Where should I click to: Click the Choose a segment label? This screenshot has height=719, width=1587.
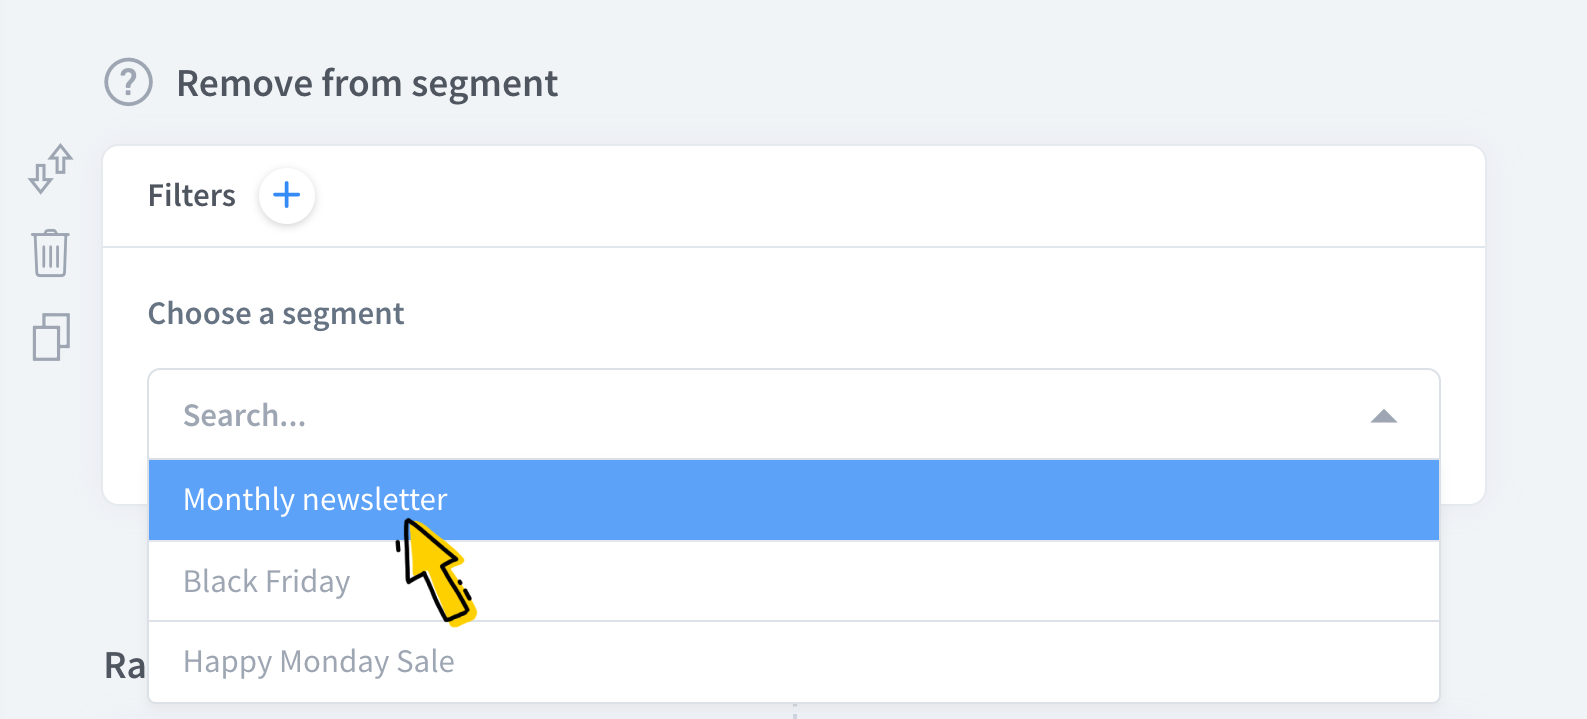coord(275,313)
